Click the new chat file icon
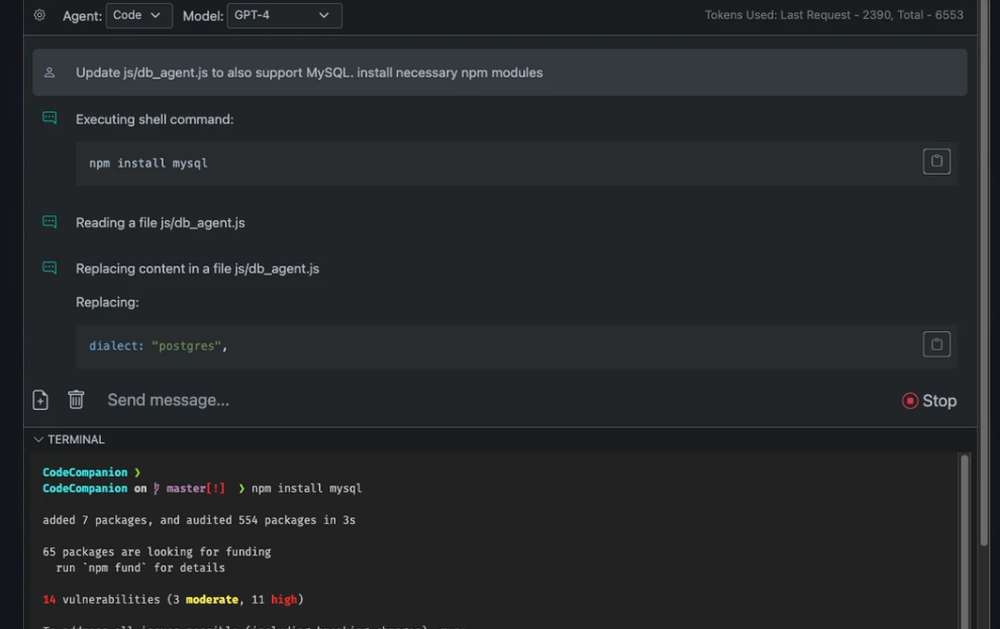Viewport: 1000px width, 629px height. click(40, 400)
